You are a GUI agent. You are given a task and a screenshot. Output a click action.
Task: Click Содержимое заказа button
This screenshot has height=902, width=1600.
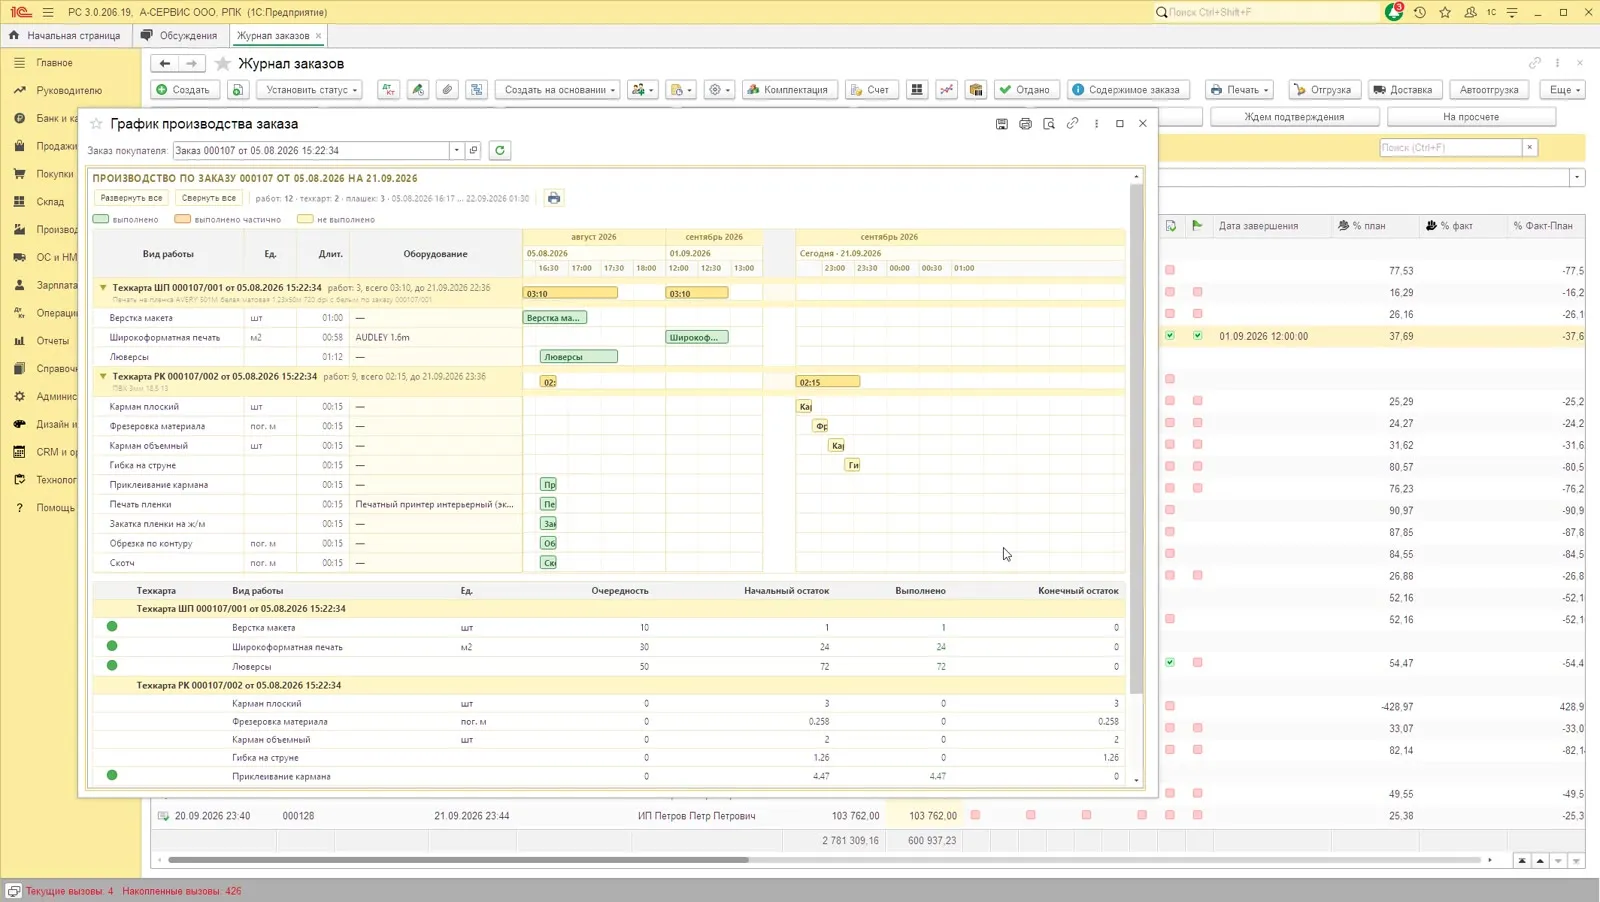pos(1128,89)
